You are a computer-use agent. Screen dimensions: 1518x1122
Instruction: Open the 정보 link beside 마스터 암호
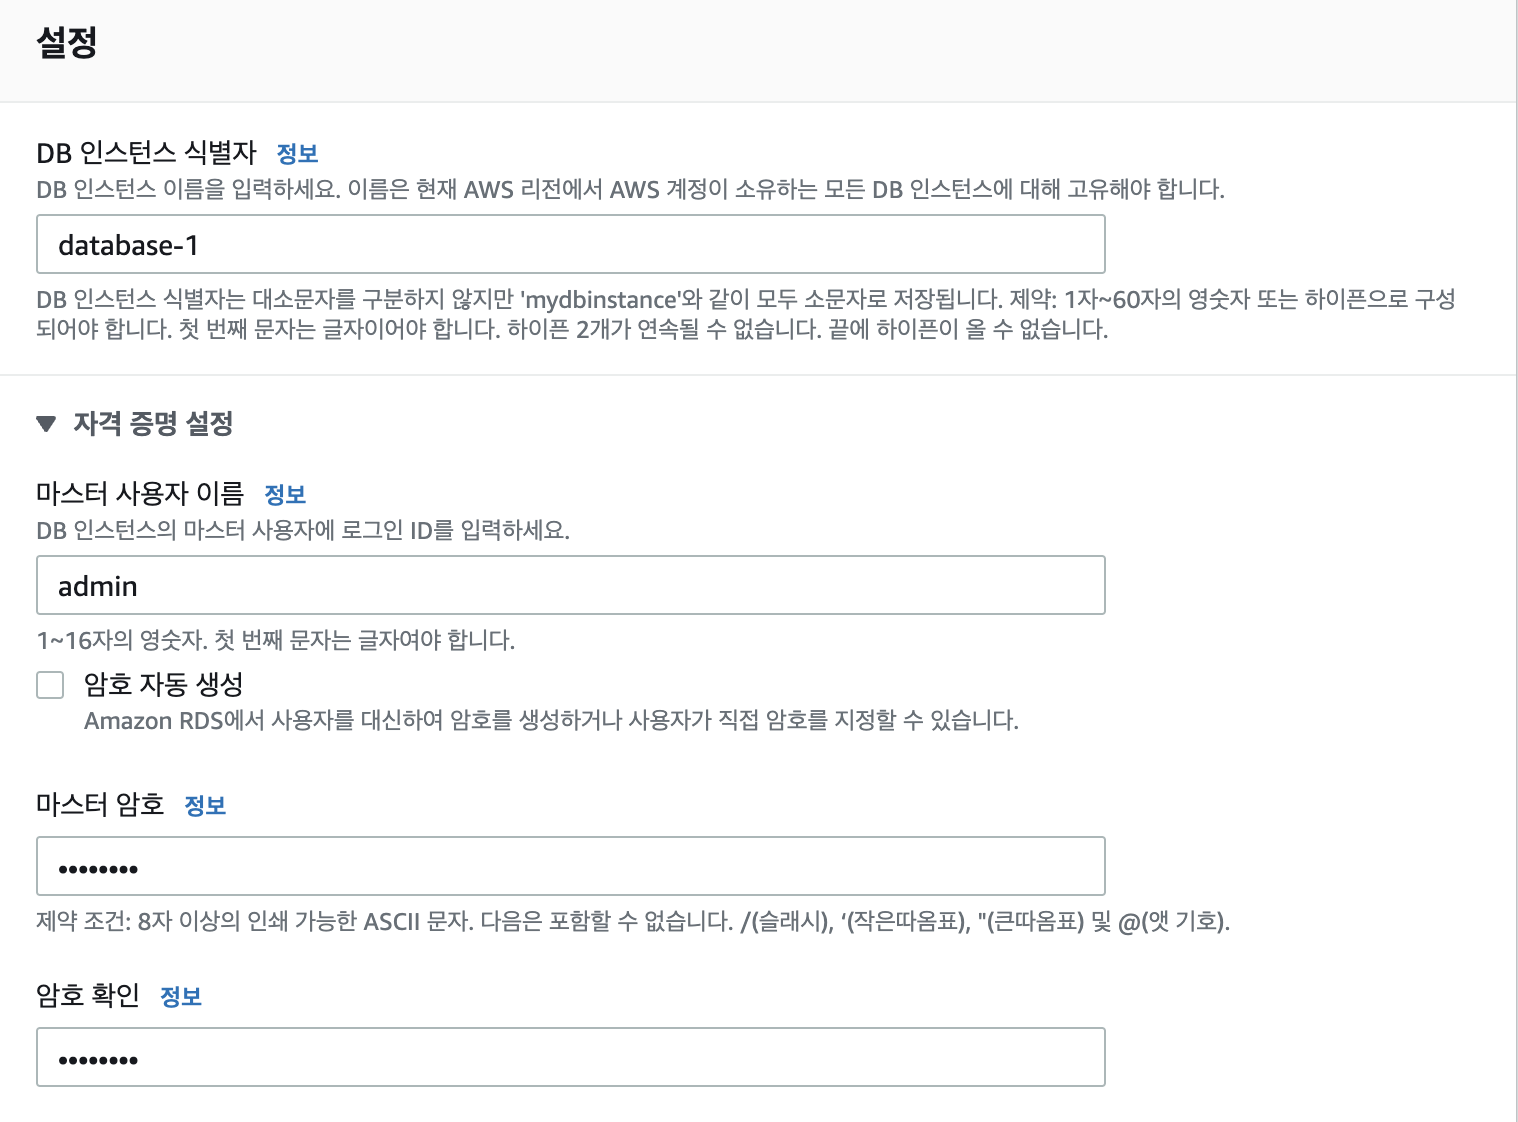tap(205, 806)
